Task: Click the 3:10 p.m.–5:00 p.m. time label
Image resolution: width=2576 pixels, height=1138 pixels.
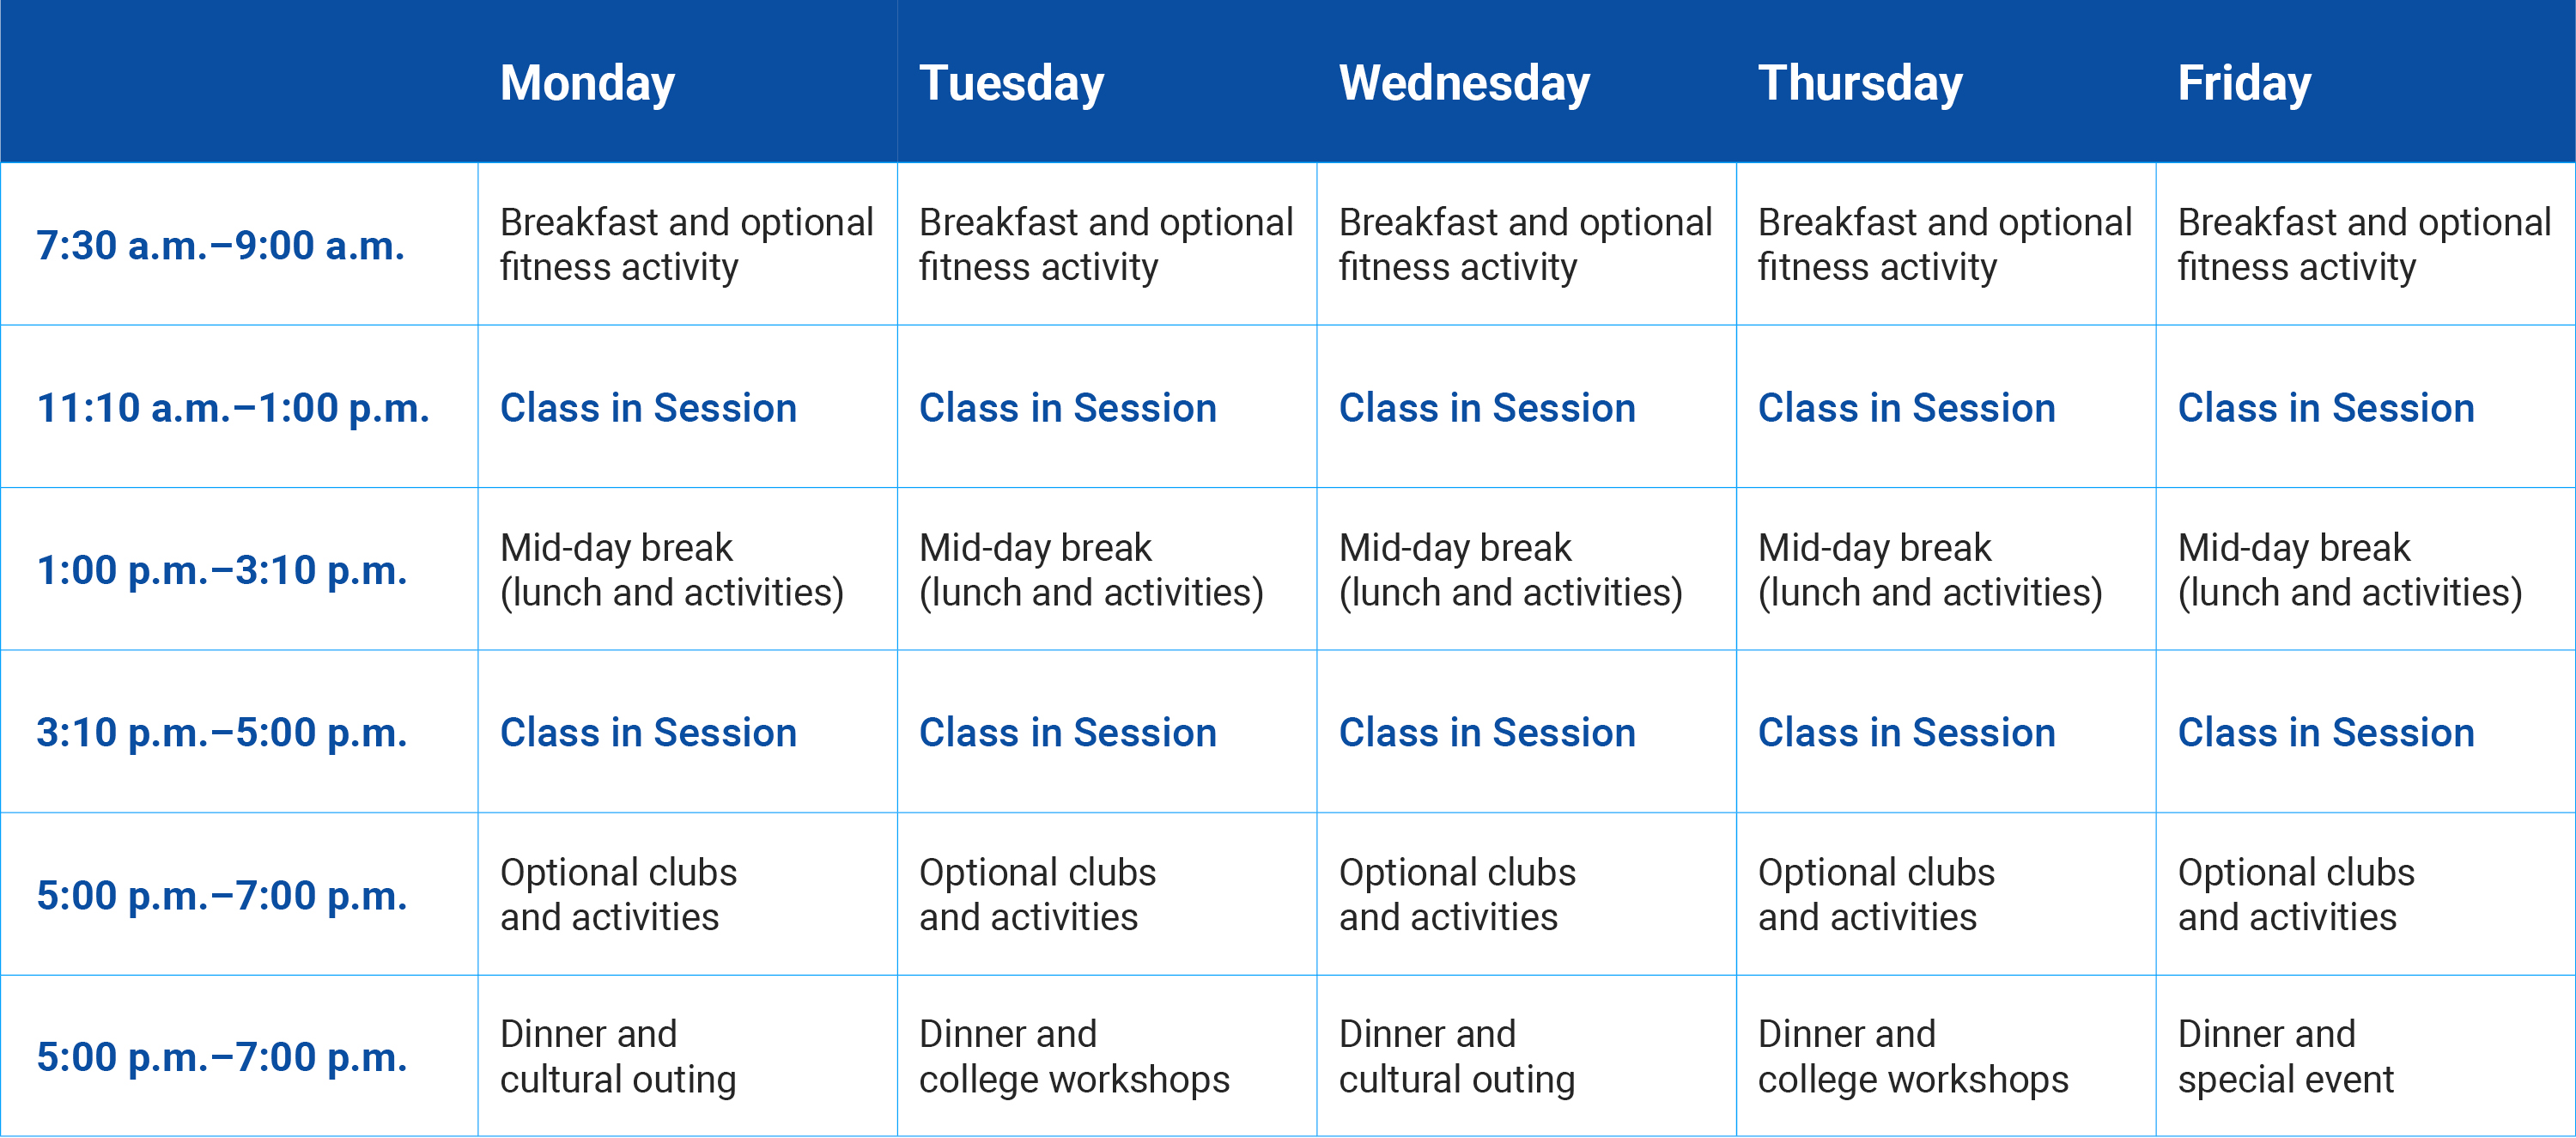Action: click(222, 733)
